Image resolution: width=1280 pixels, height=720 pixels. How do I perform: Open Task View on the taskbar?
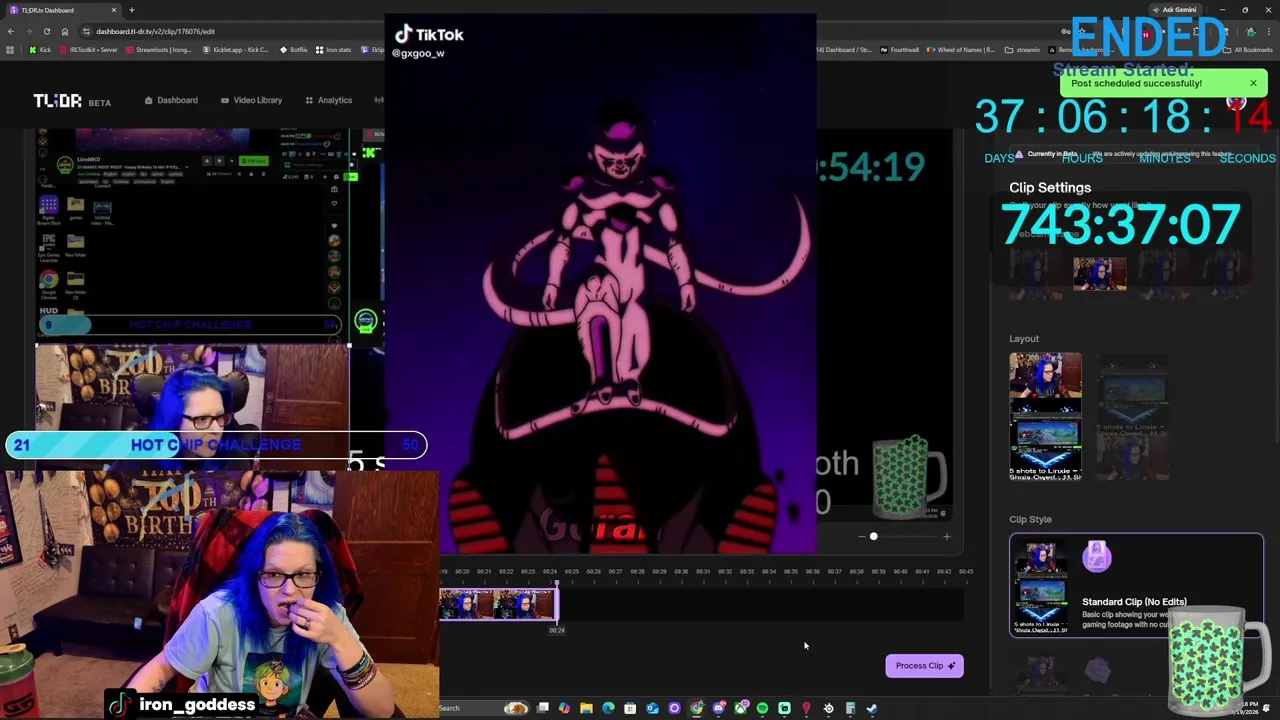click(x=542, y=708)
